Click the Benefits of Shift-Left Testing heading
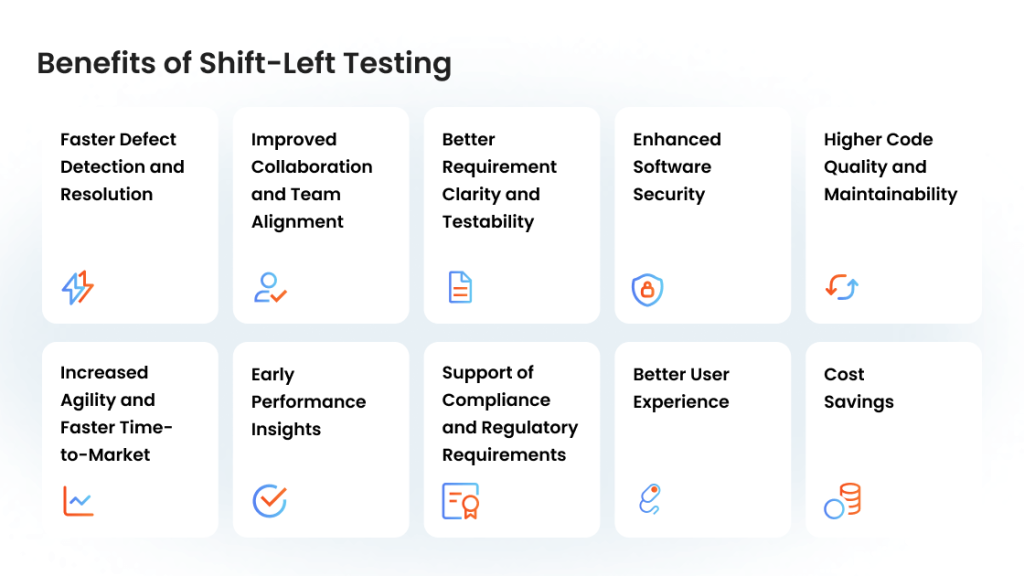This screenshot has width=1024, height=576. tap(244, 64)
